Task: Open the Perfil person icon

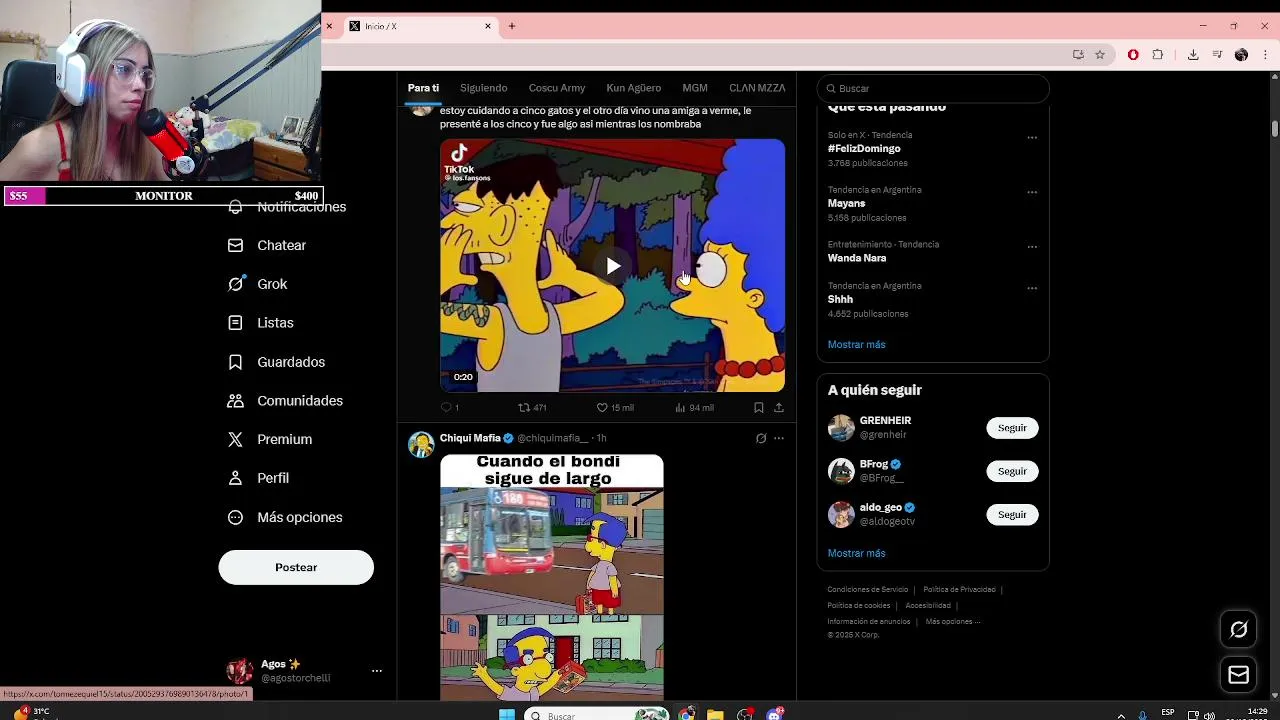Action: [235, 478]
